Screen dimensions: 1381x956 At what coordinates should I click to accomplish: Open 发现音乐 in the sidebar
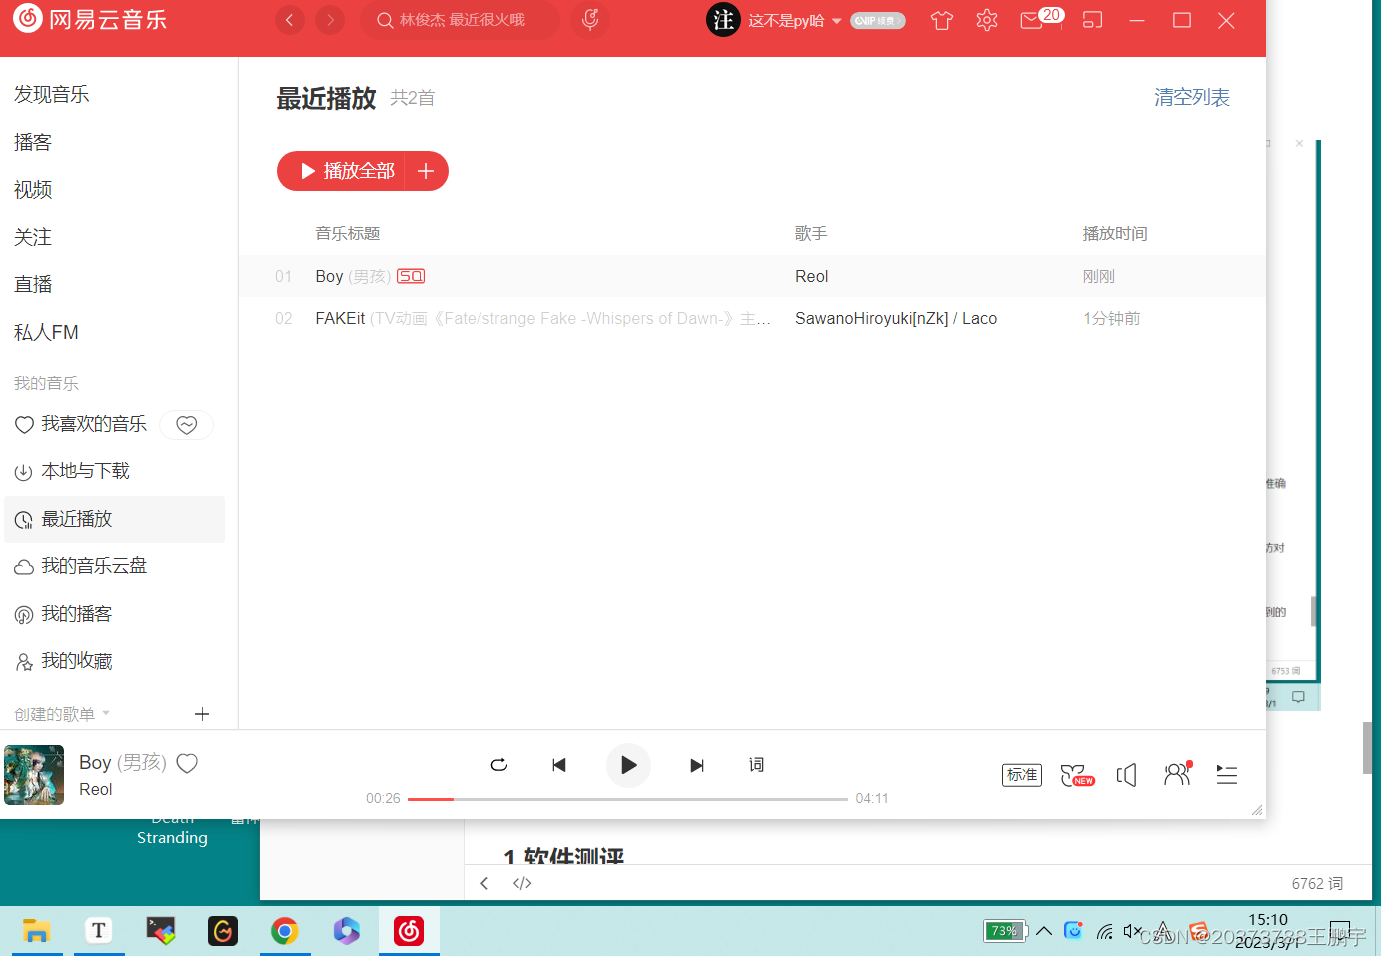[x=52, y=94]
